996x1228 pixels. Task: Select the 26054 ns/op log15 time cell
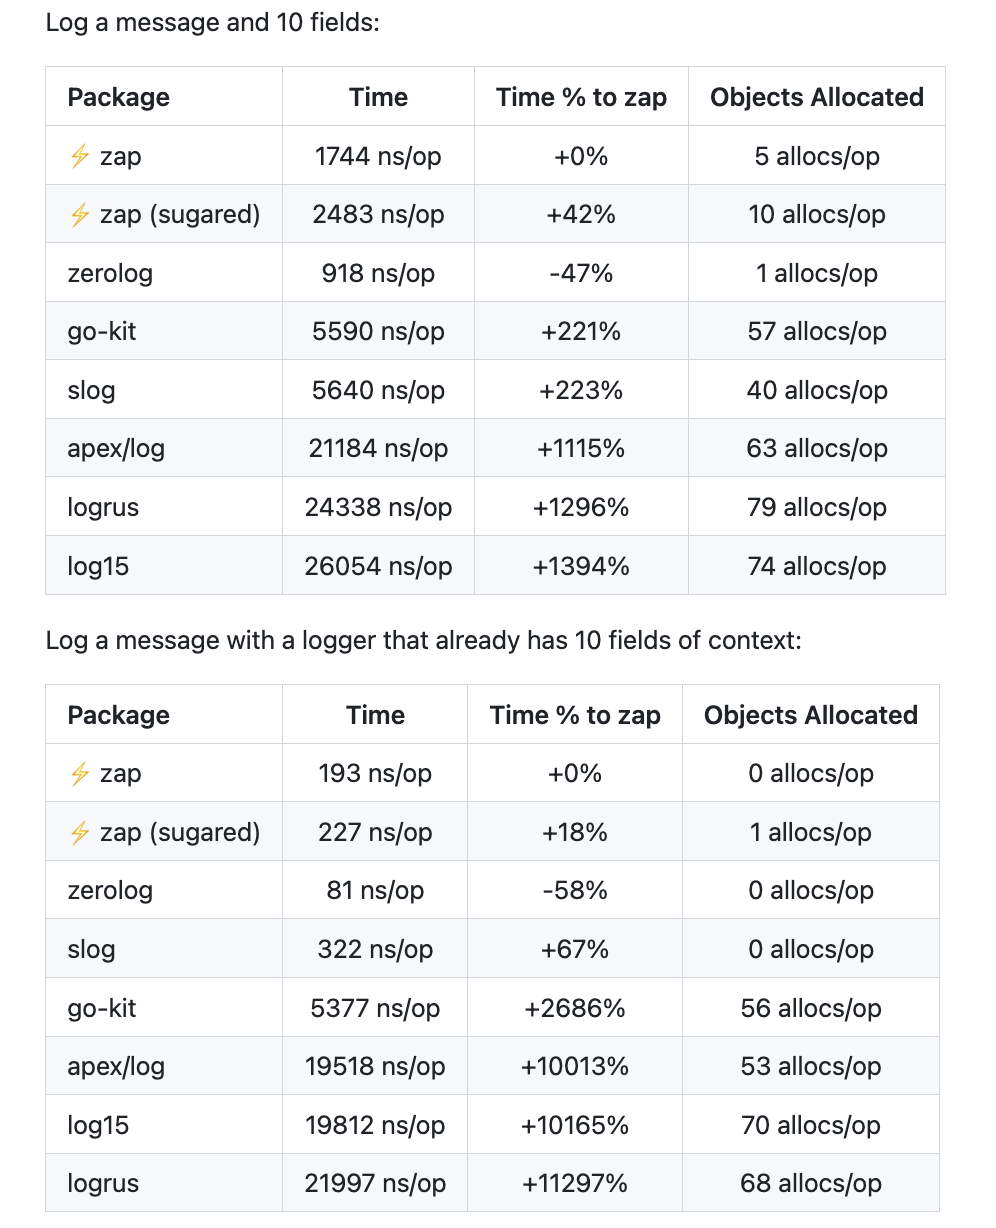click(378, 566)
